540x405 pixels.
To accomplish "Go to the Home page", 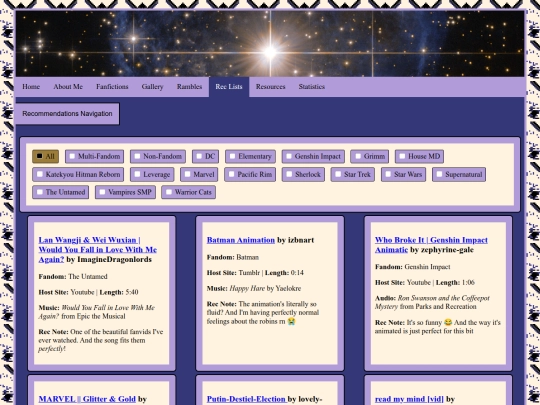I will click(x=31, y=87).
